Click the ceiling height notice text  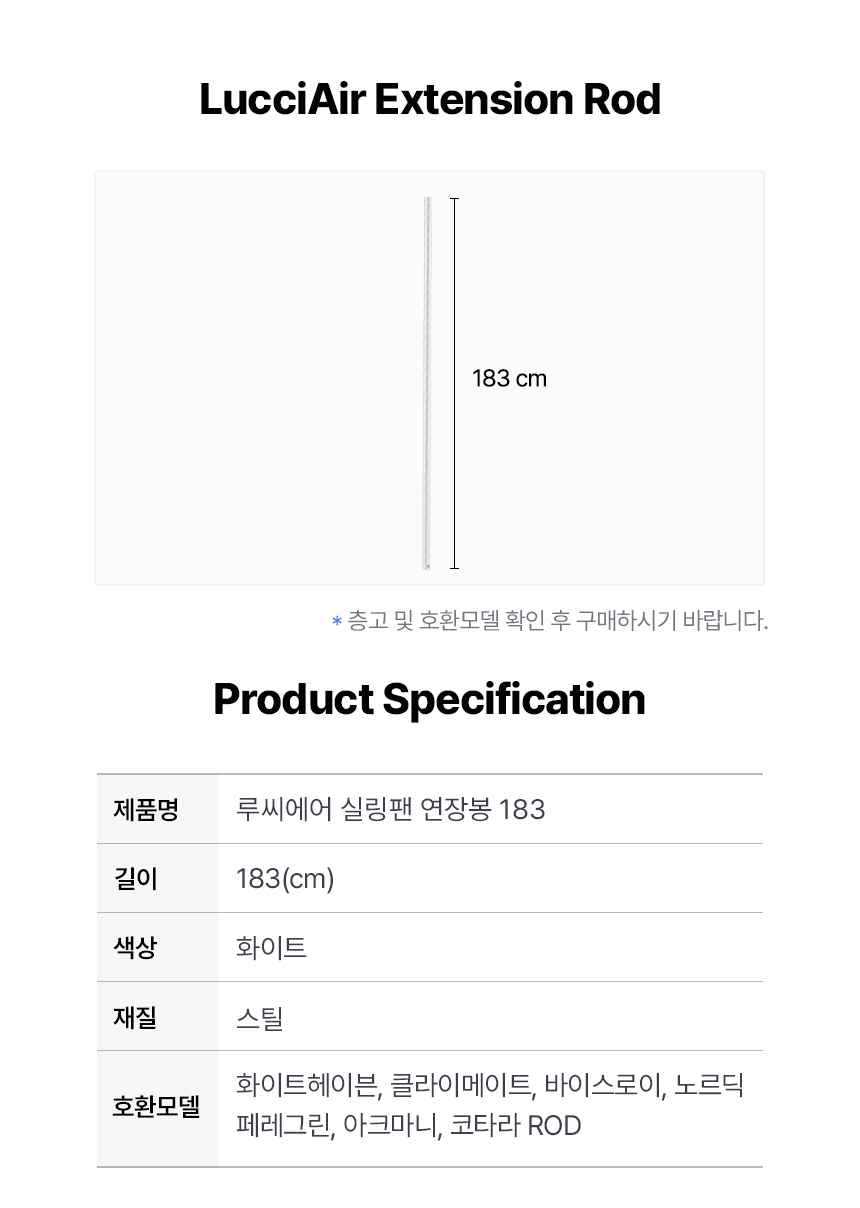558,621
